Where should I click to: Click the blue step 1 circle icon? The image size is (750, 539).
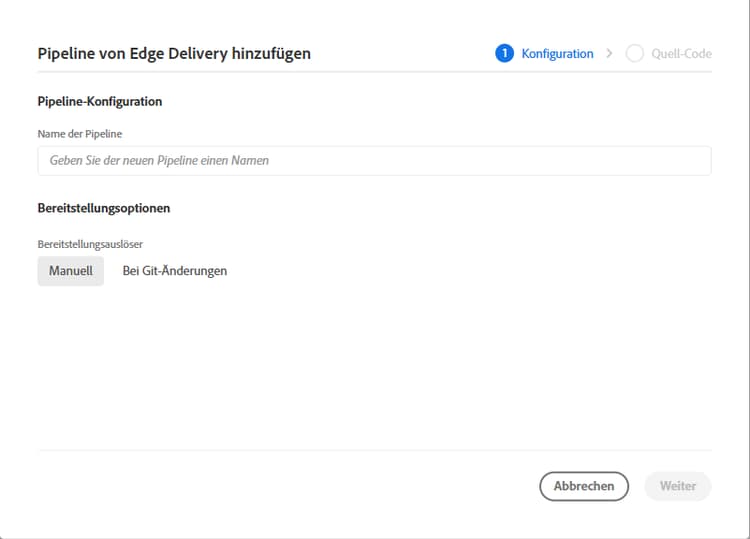(x=504, y=54)
